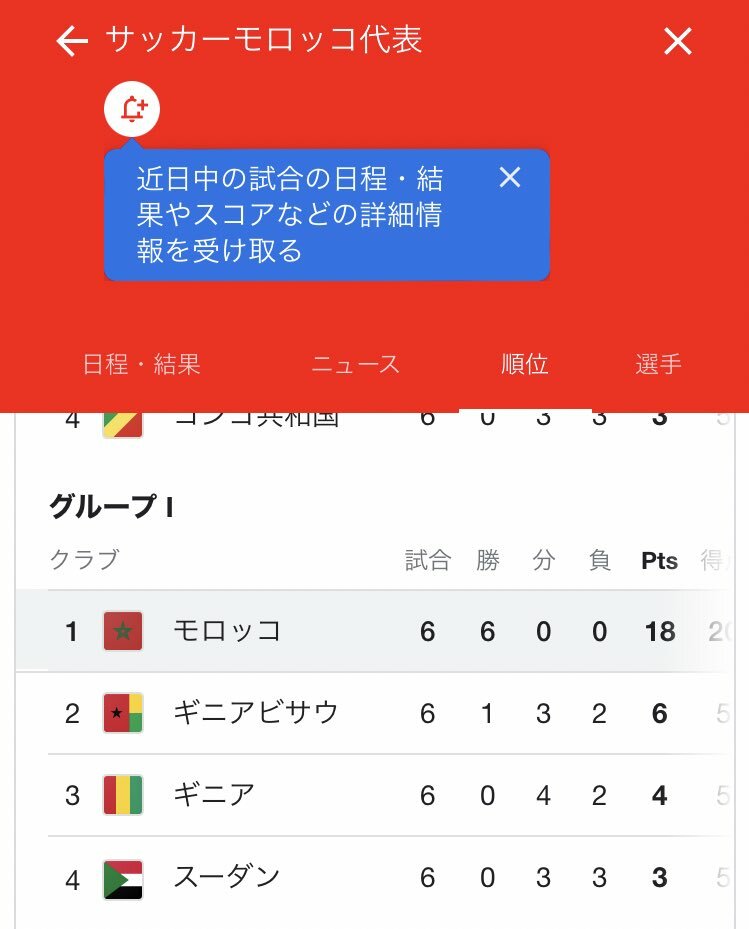Tap the notification bell icon
749x929 pixels.
pos(132,110)
